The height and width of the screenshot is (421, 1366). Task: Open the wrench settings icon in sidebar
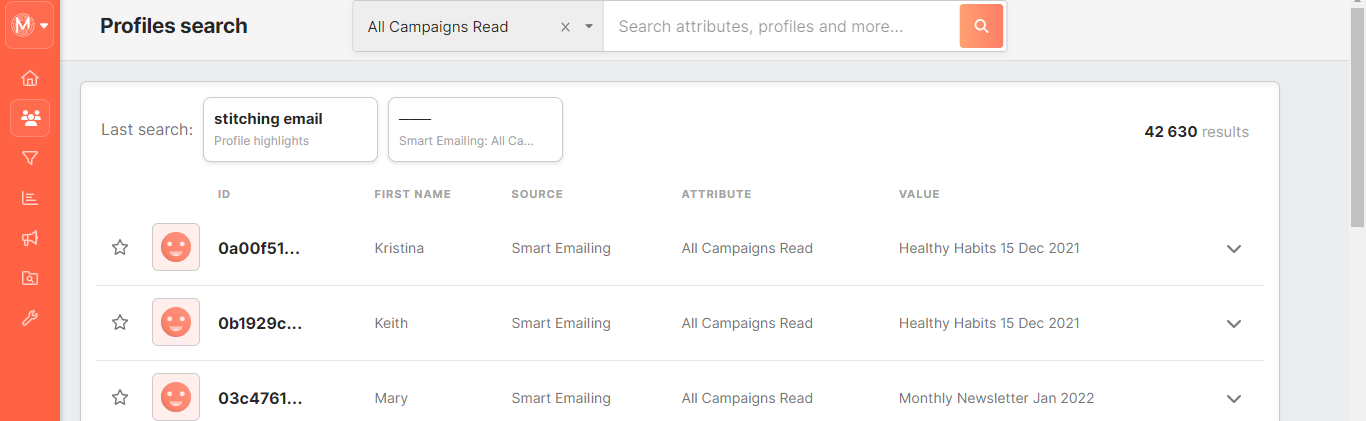30,318
